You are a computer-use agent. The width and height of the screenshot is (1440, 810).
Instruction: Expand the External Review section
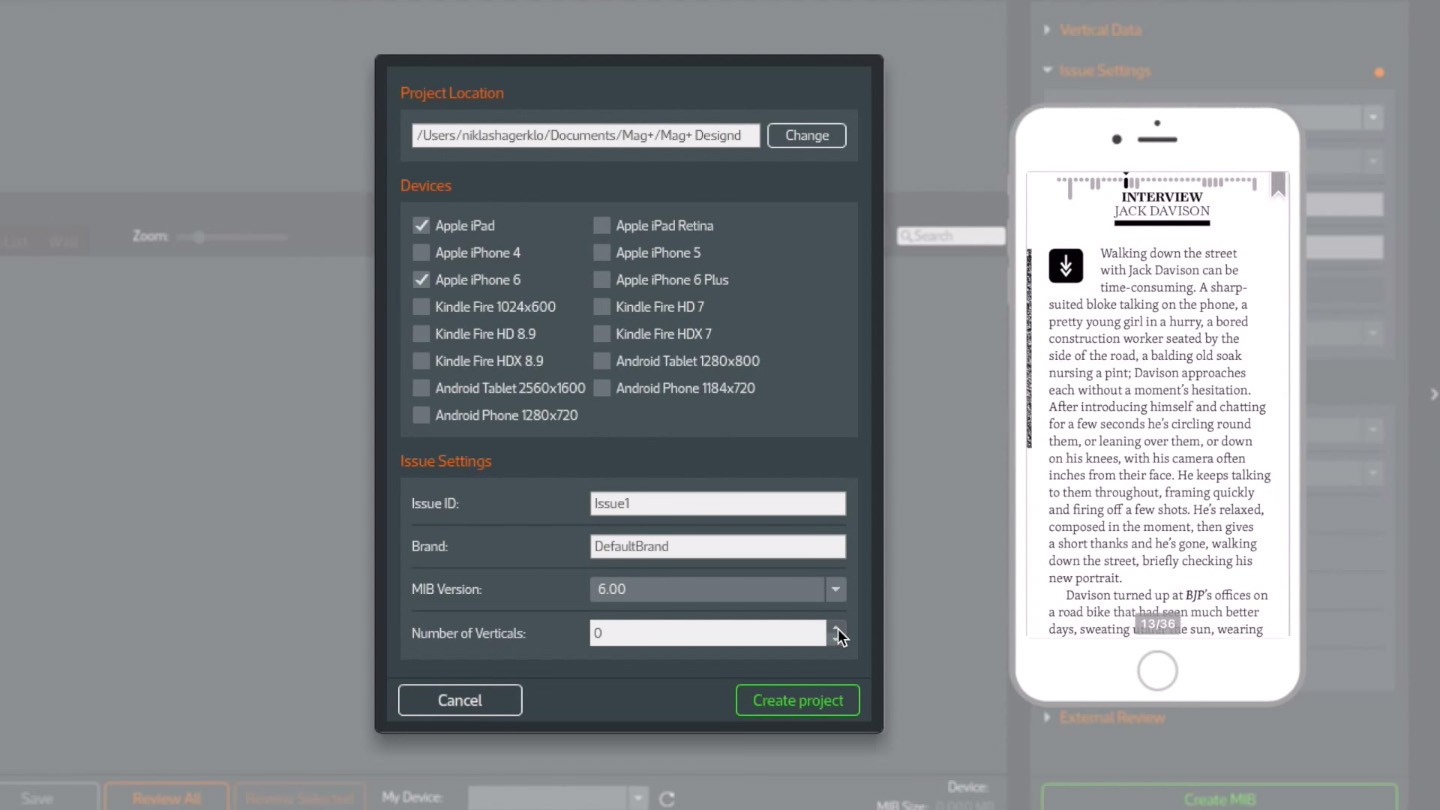(x=1047, y=717)
